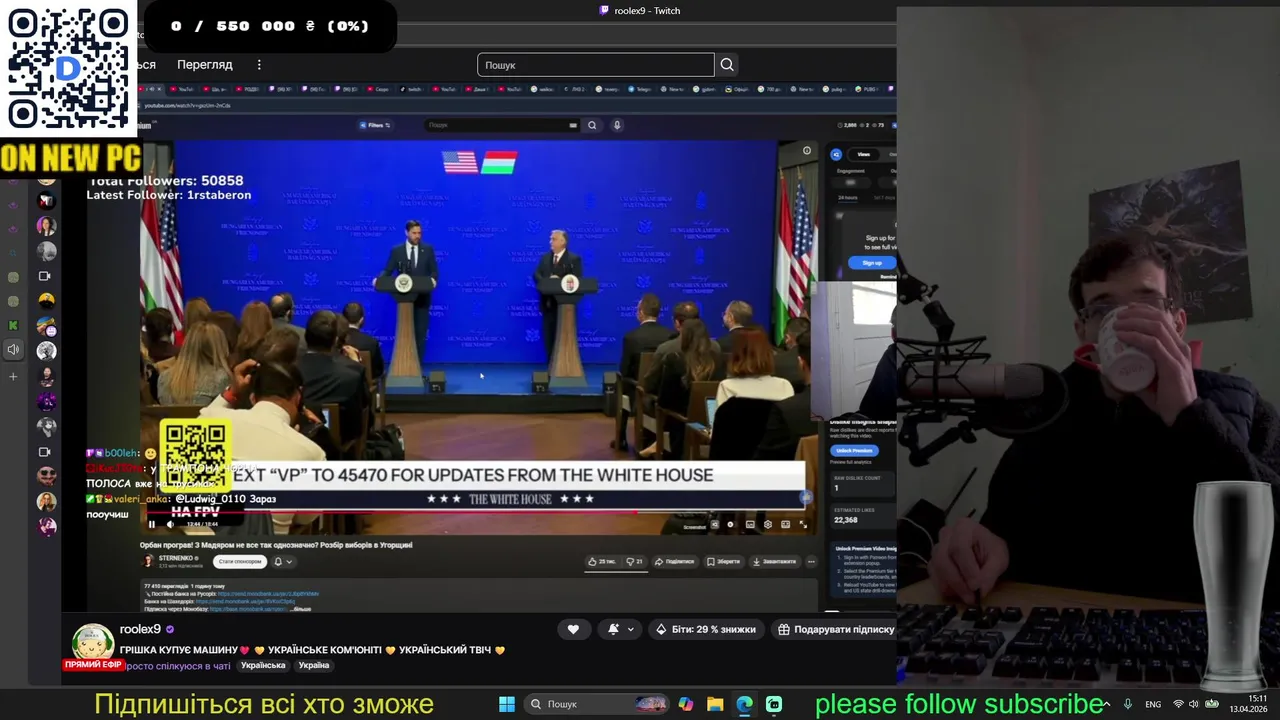The height and width of the screenshot is (720, 1280).
Task: Click the speaker icon in left sidebar
Action: click(13, 350)
